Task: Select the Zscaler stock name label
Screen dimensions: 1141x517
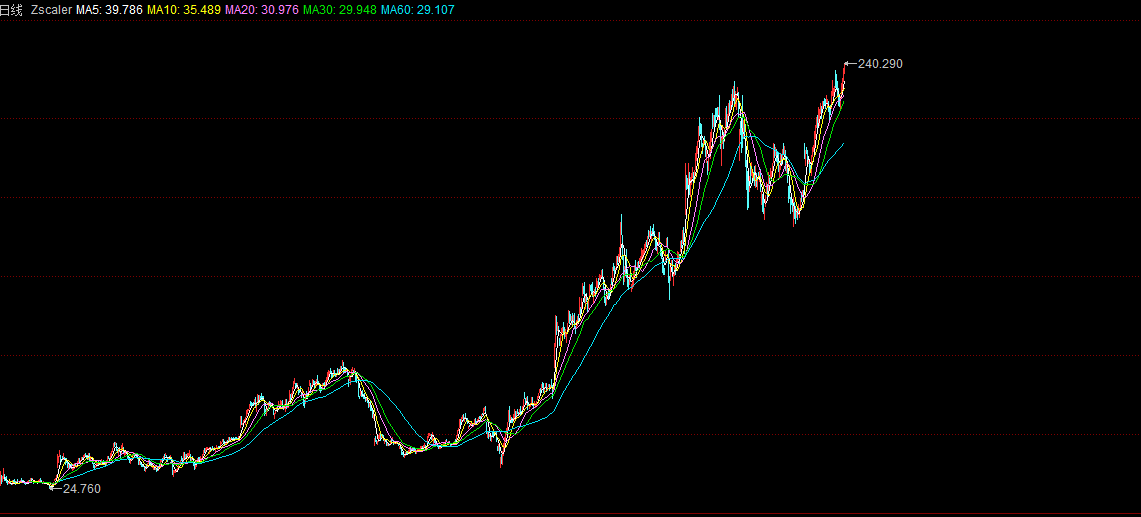Action: [51, 8]
